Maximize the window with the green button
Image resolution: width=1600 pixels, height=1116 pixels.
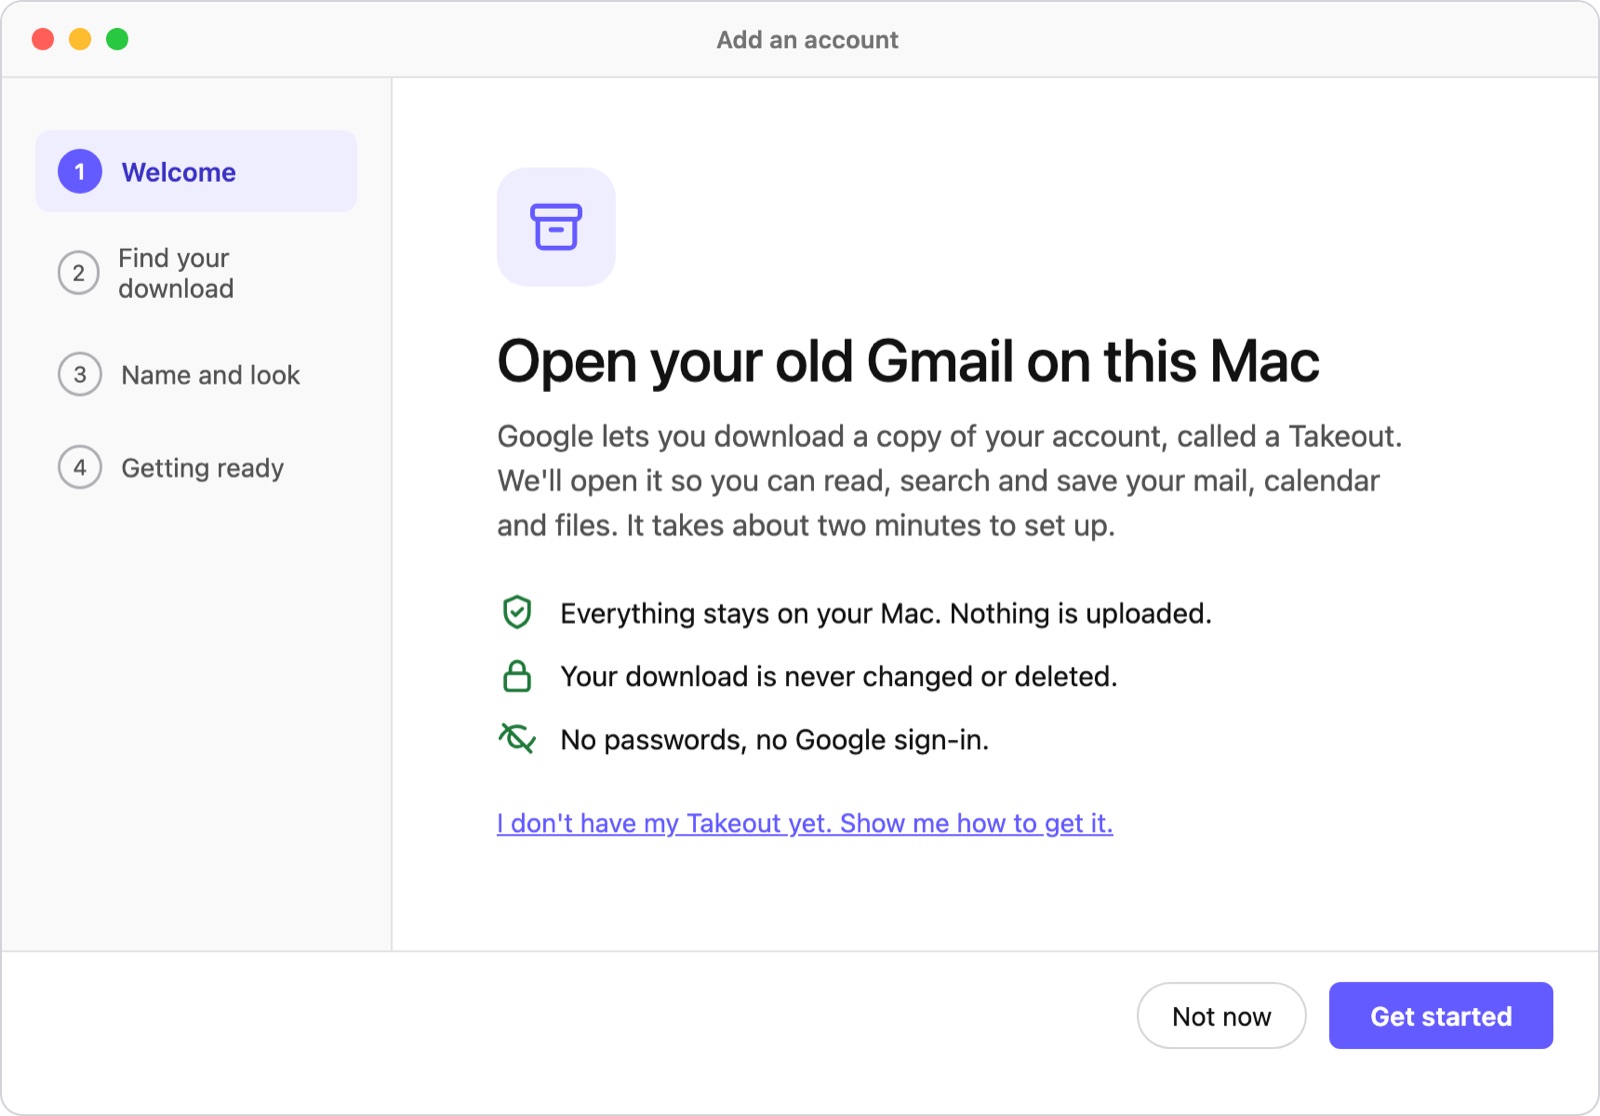117,39
